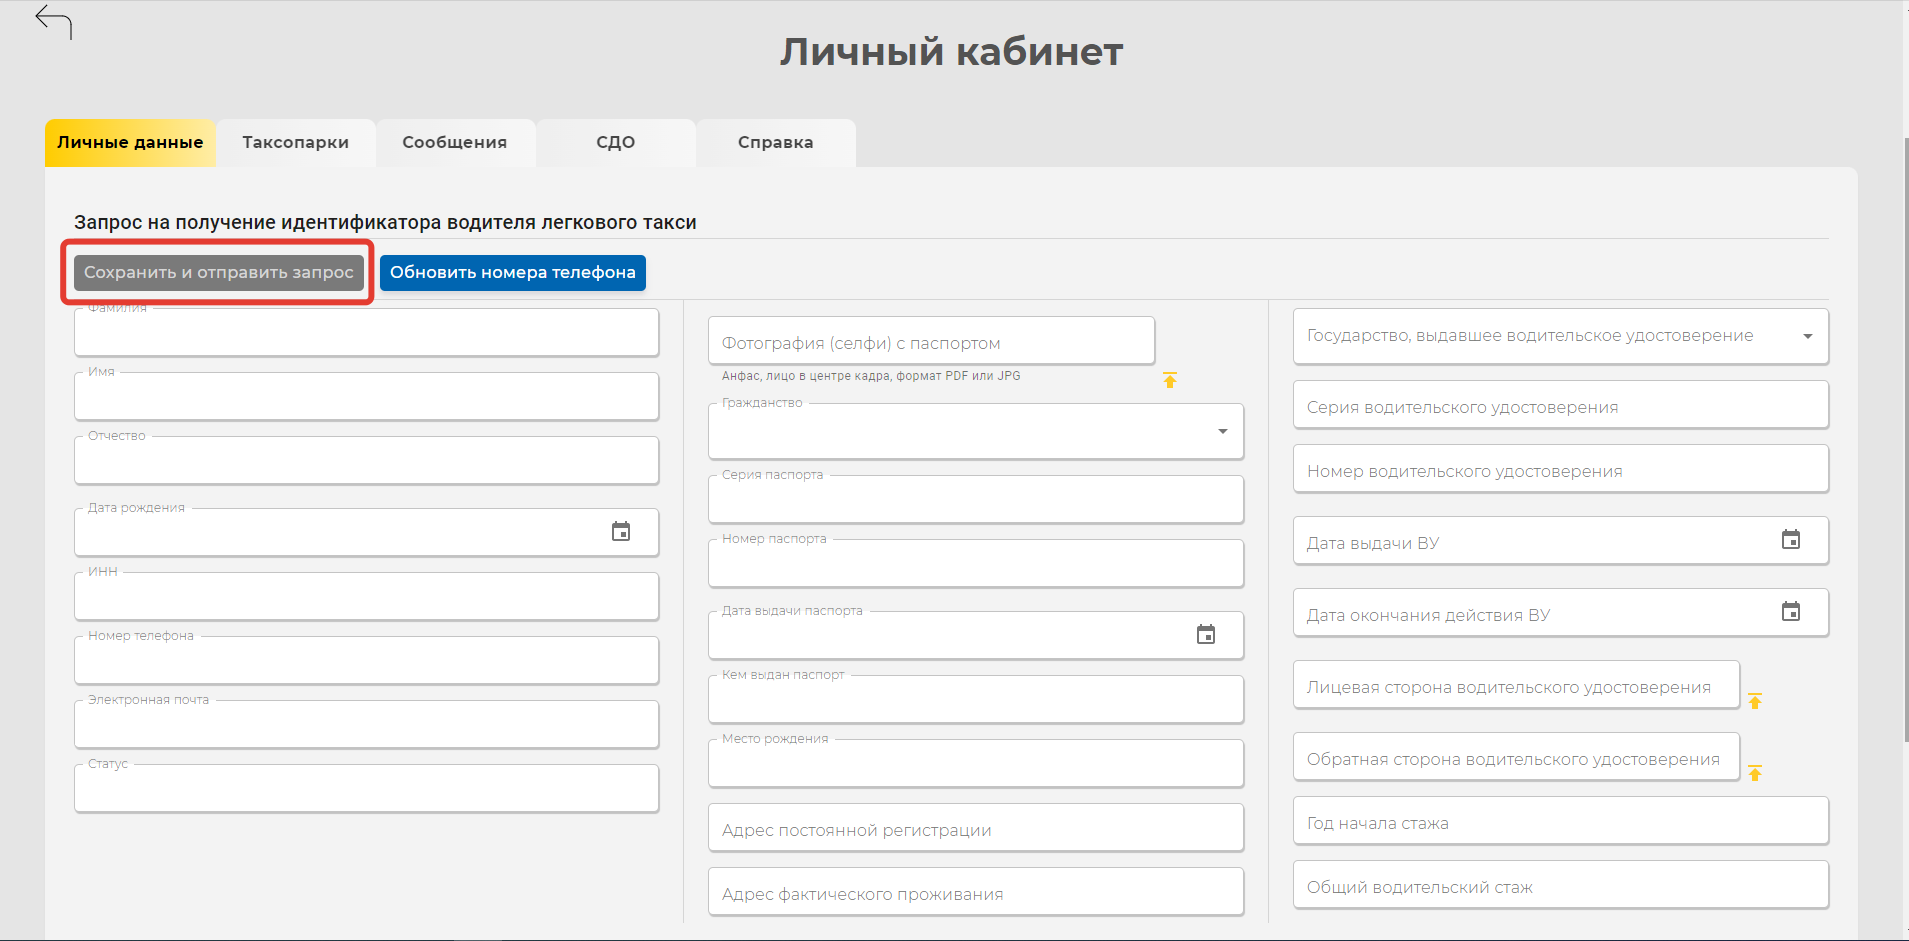Click the Статус field
This screenshot has width=1909, height=941.
366,788
